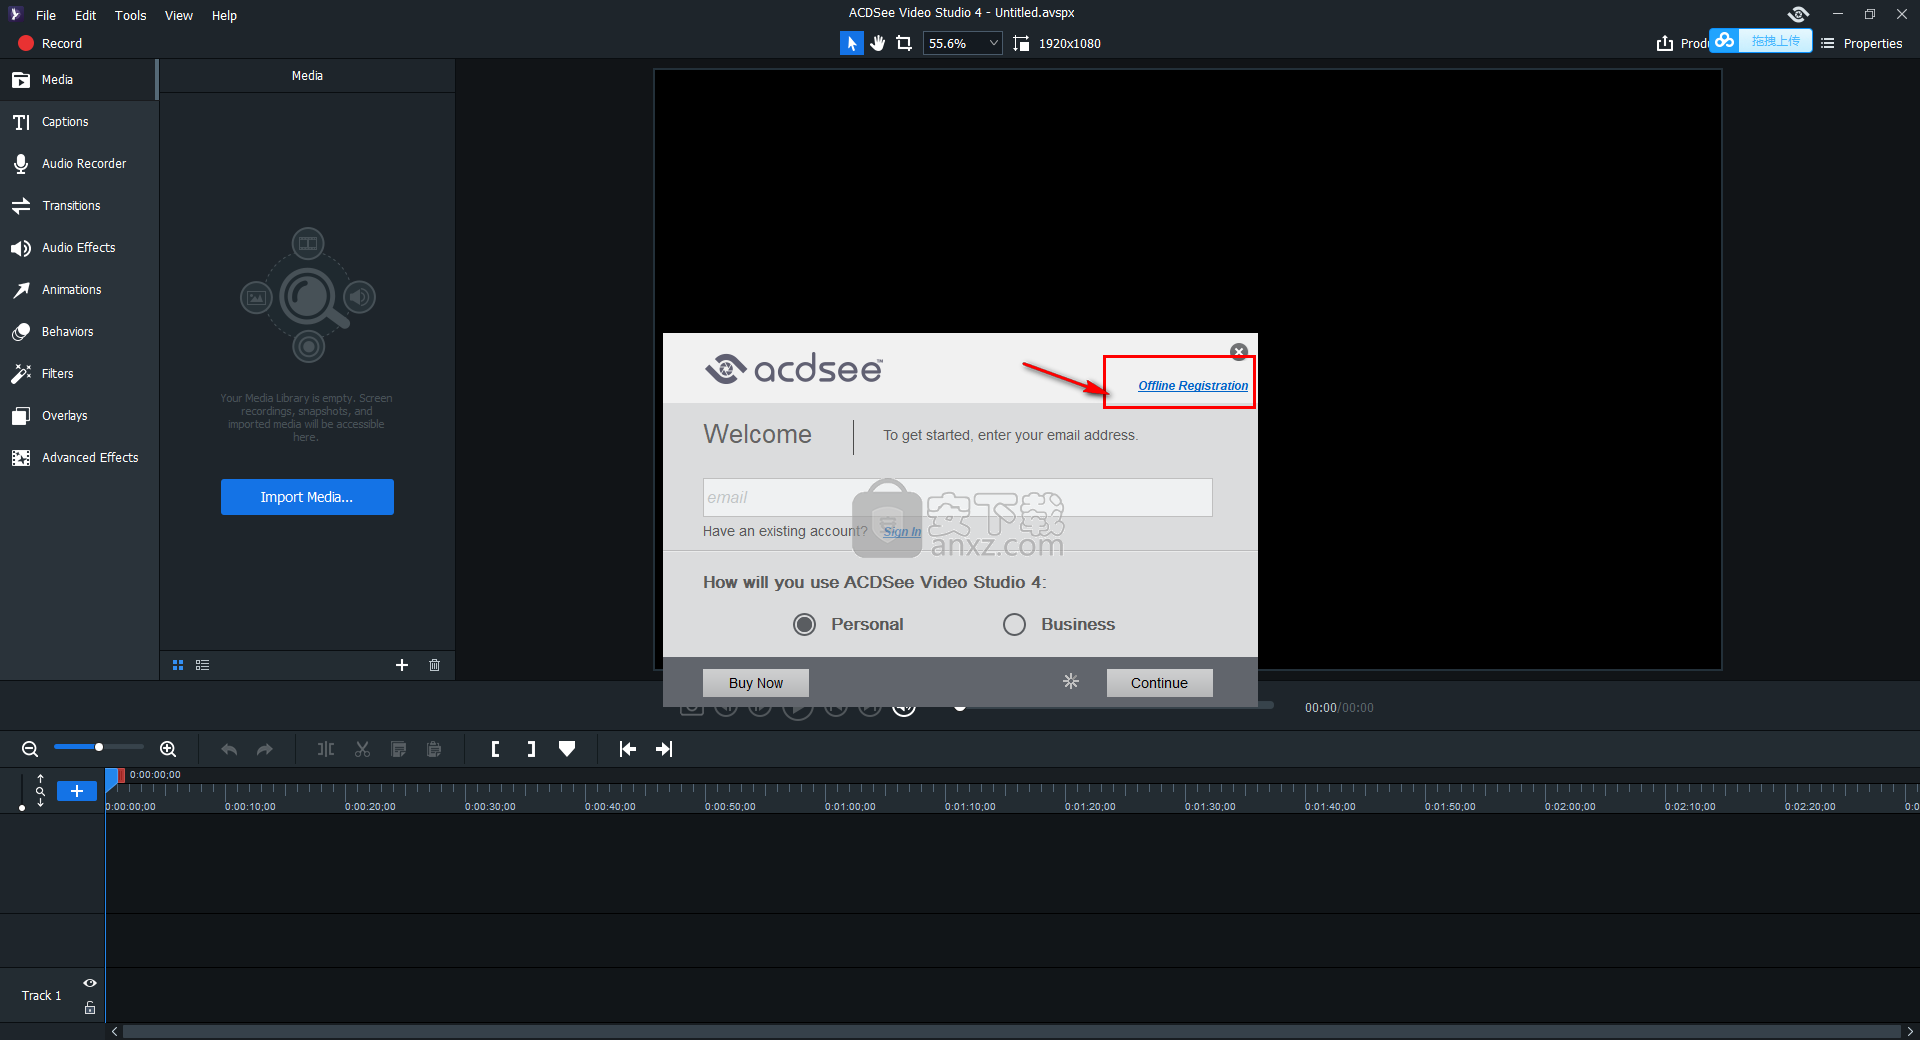Undo the last action
The height and width of the screenshot is (1040, 1920).
tap(229, 749)
